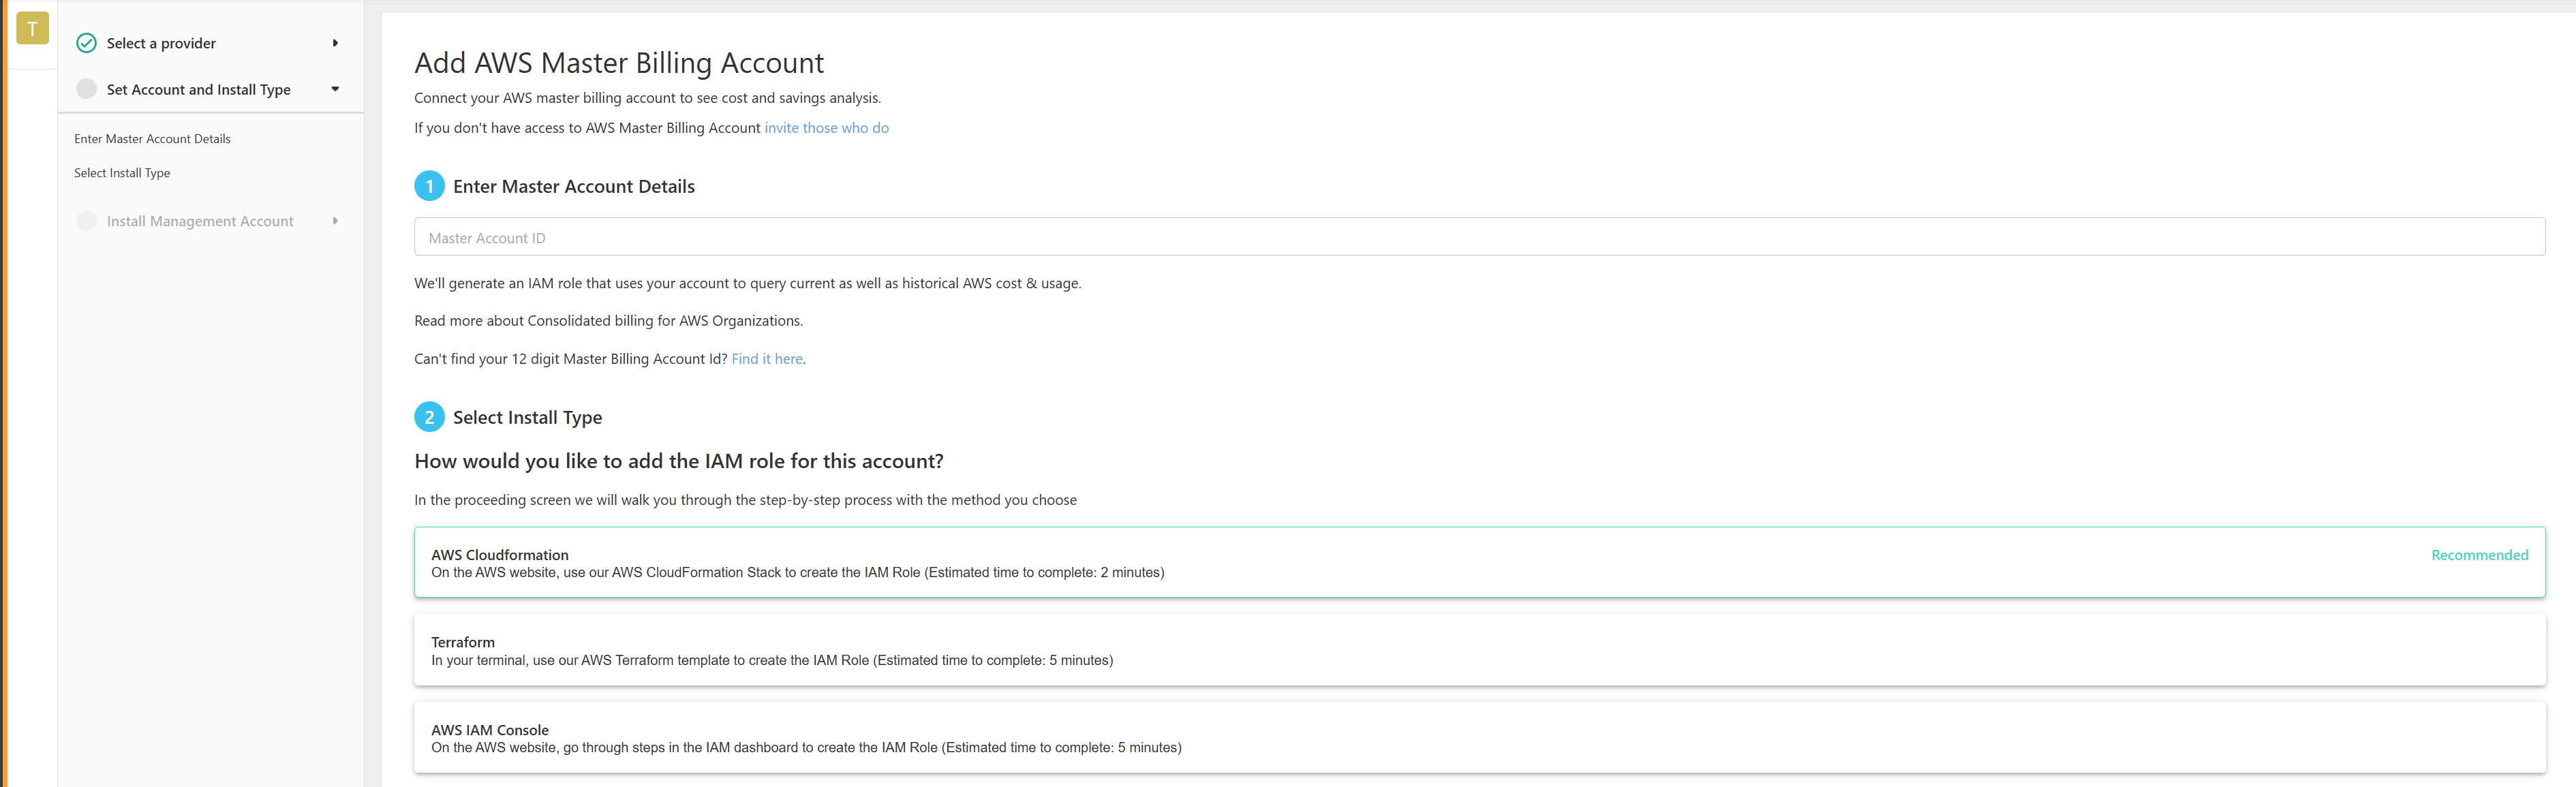Click the blue step 1 circle badge
2576x787 pixels.
[429, 186]
